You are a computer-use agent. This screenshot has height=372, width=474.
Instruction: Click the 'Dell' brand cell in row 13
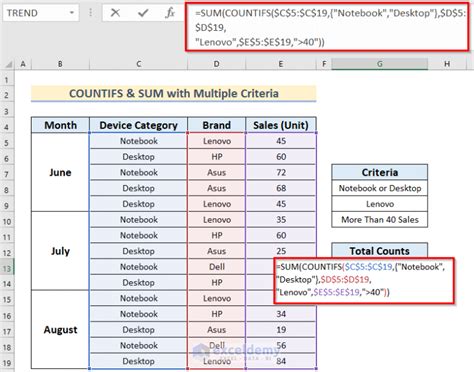tap(217, 267)
